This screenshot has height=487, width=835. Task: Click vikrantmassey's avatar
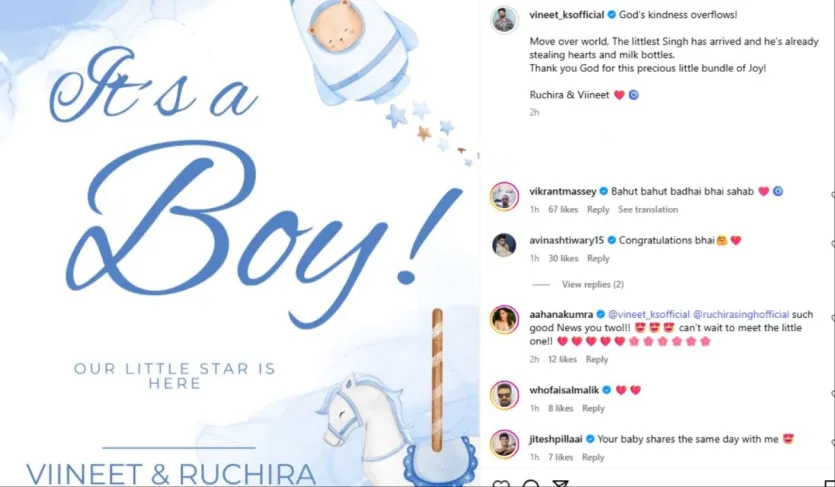504,196
